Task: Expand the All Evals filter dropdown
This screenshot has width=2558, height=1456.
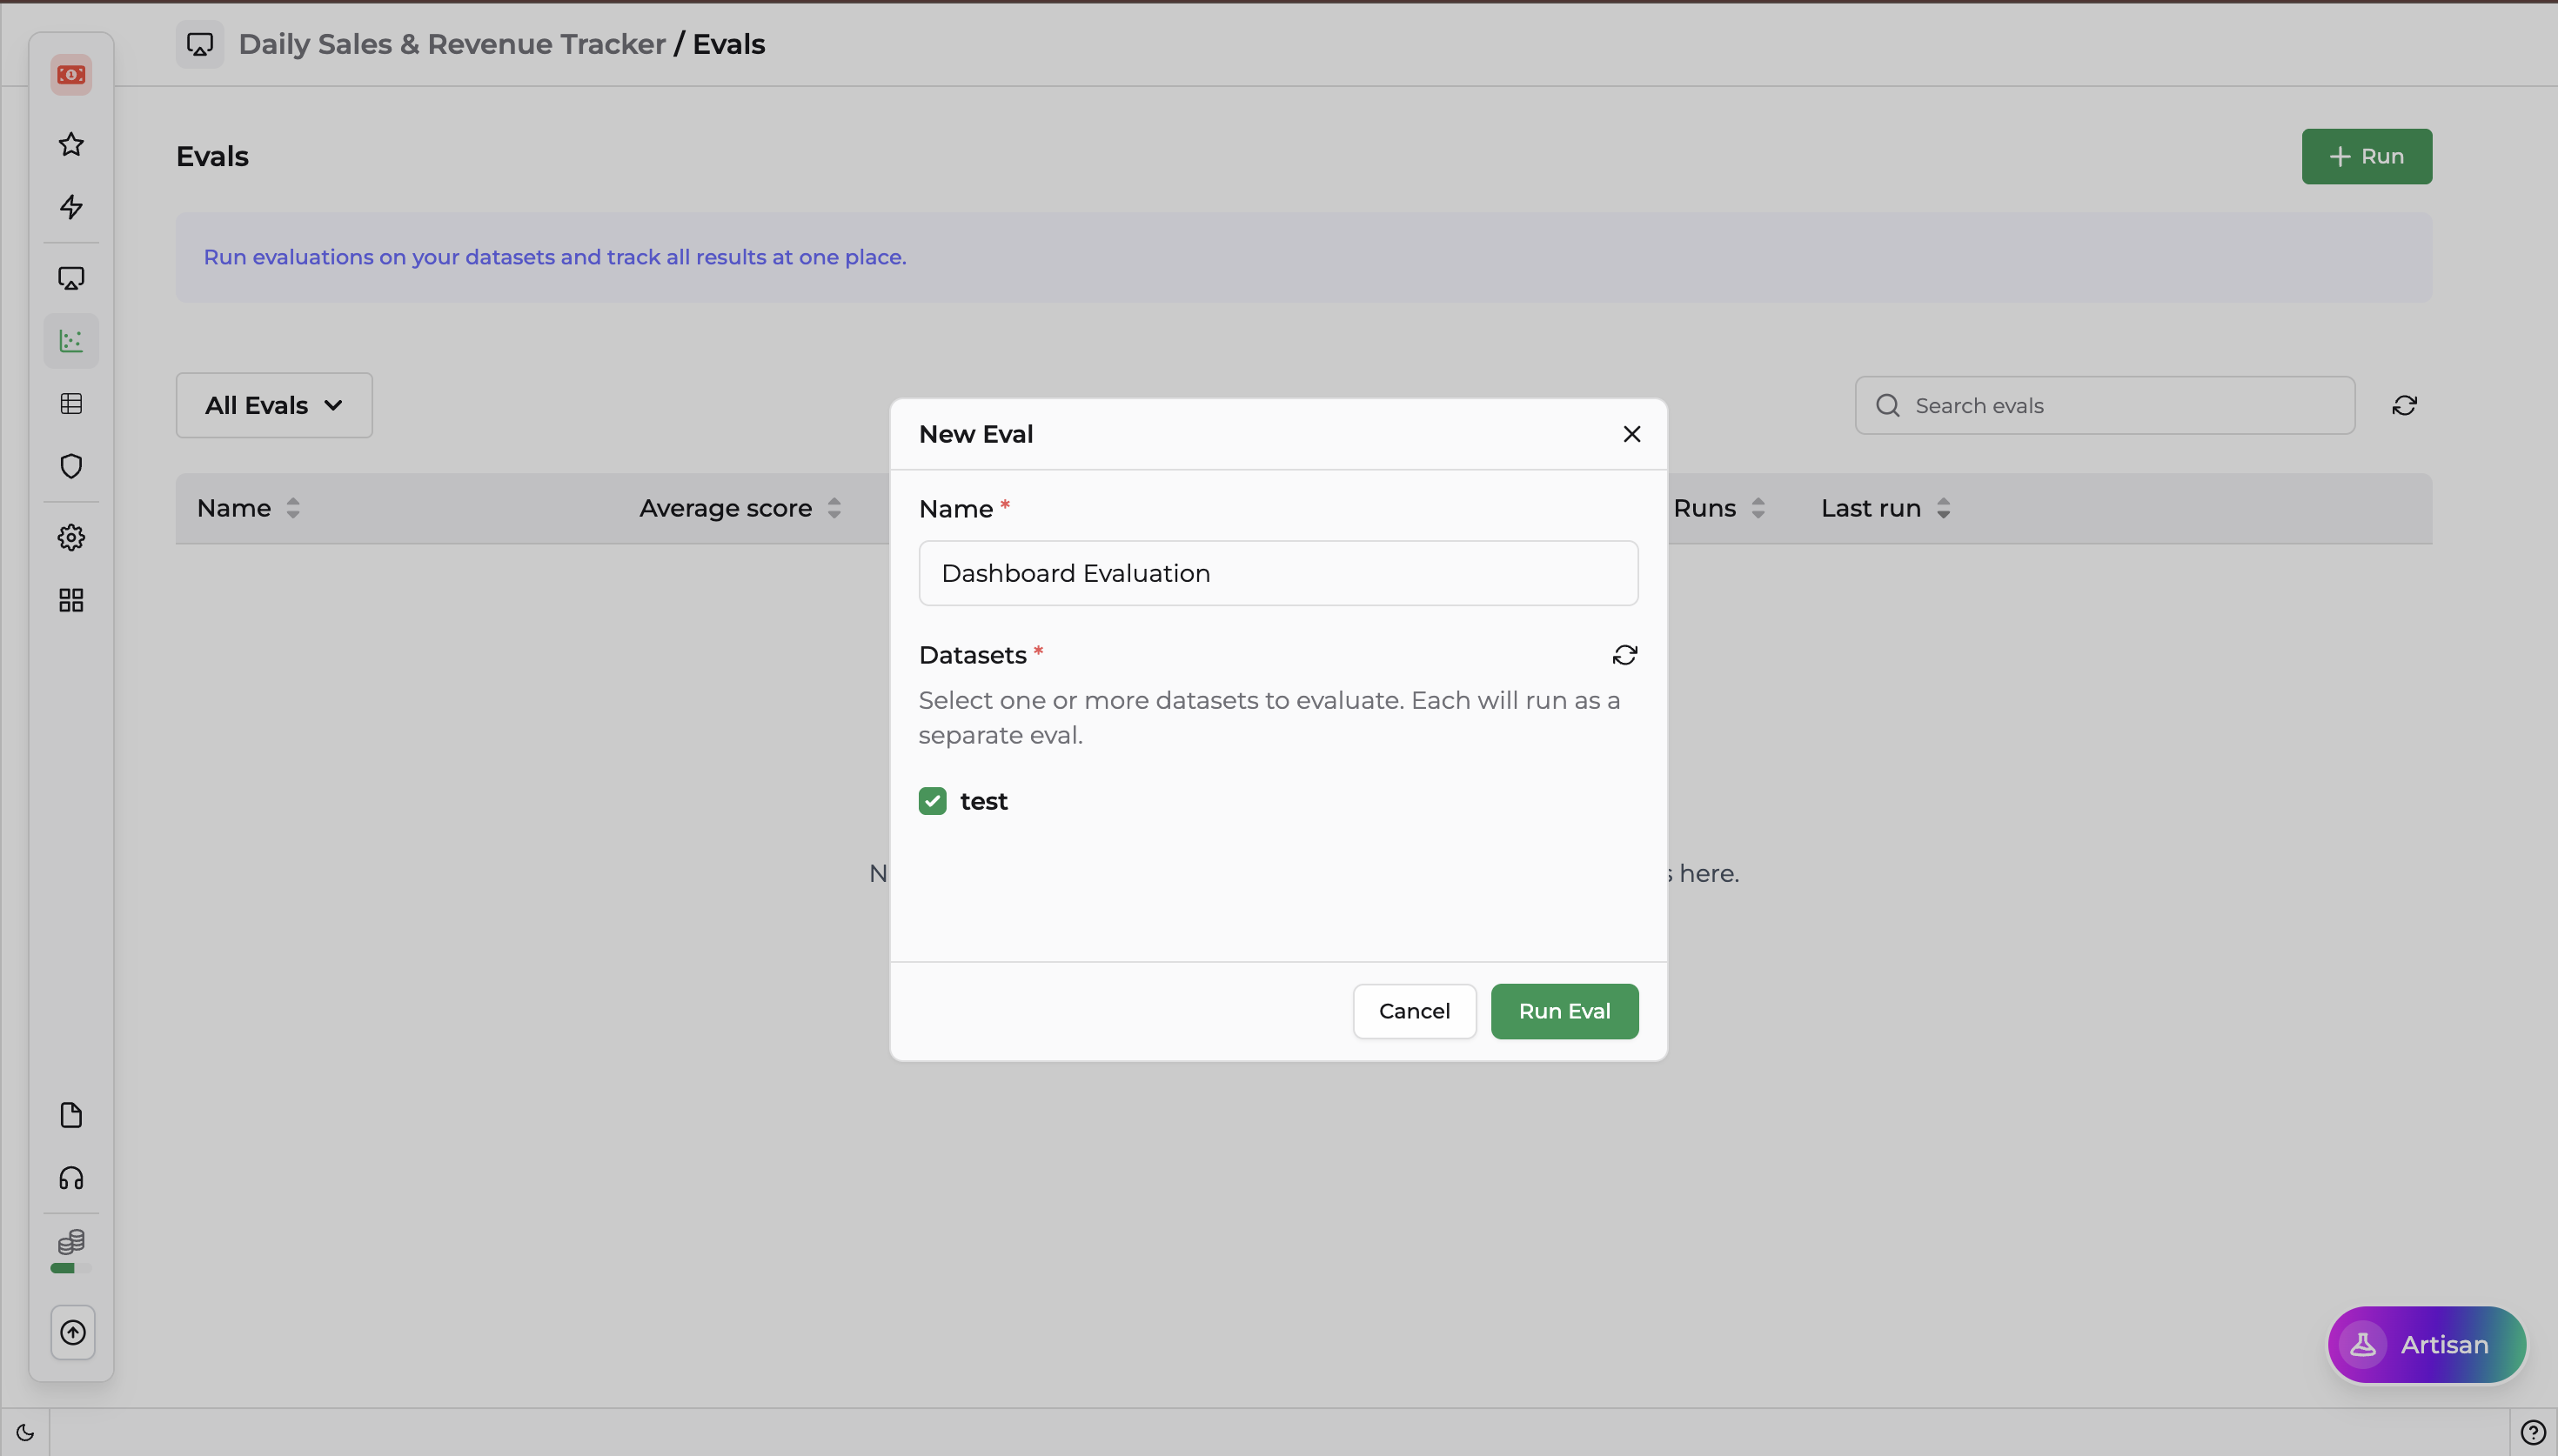Action: pyautogui.click(x=274, y=405)
